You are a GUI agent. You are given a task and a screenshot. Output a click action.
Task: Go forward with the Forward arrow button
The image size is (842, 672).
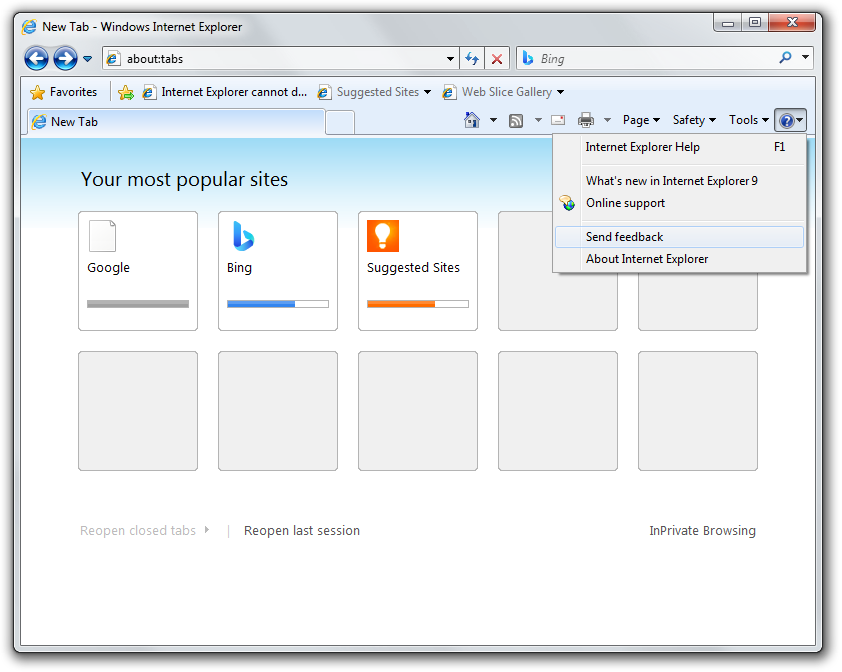click(x=65, y=58)
